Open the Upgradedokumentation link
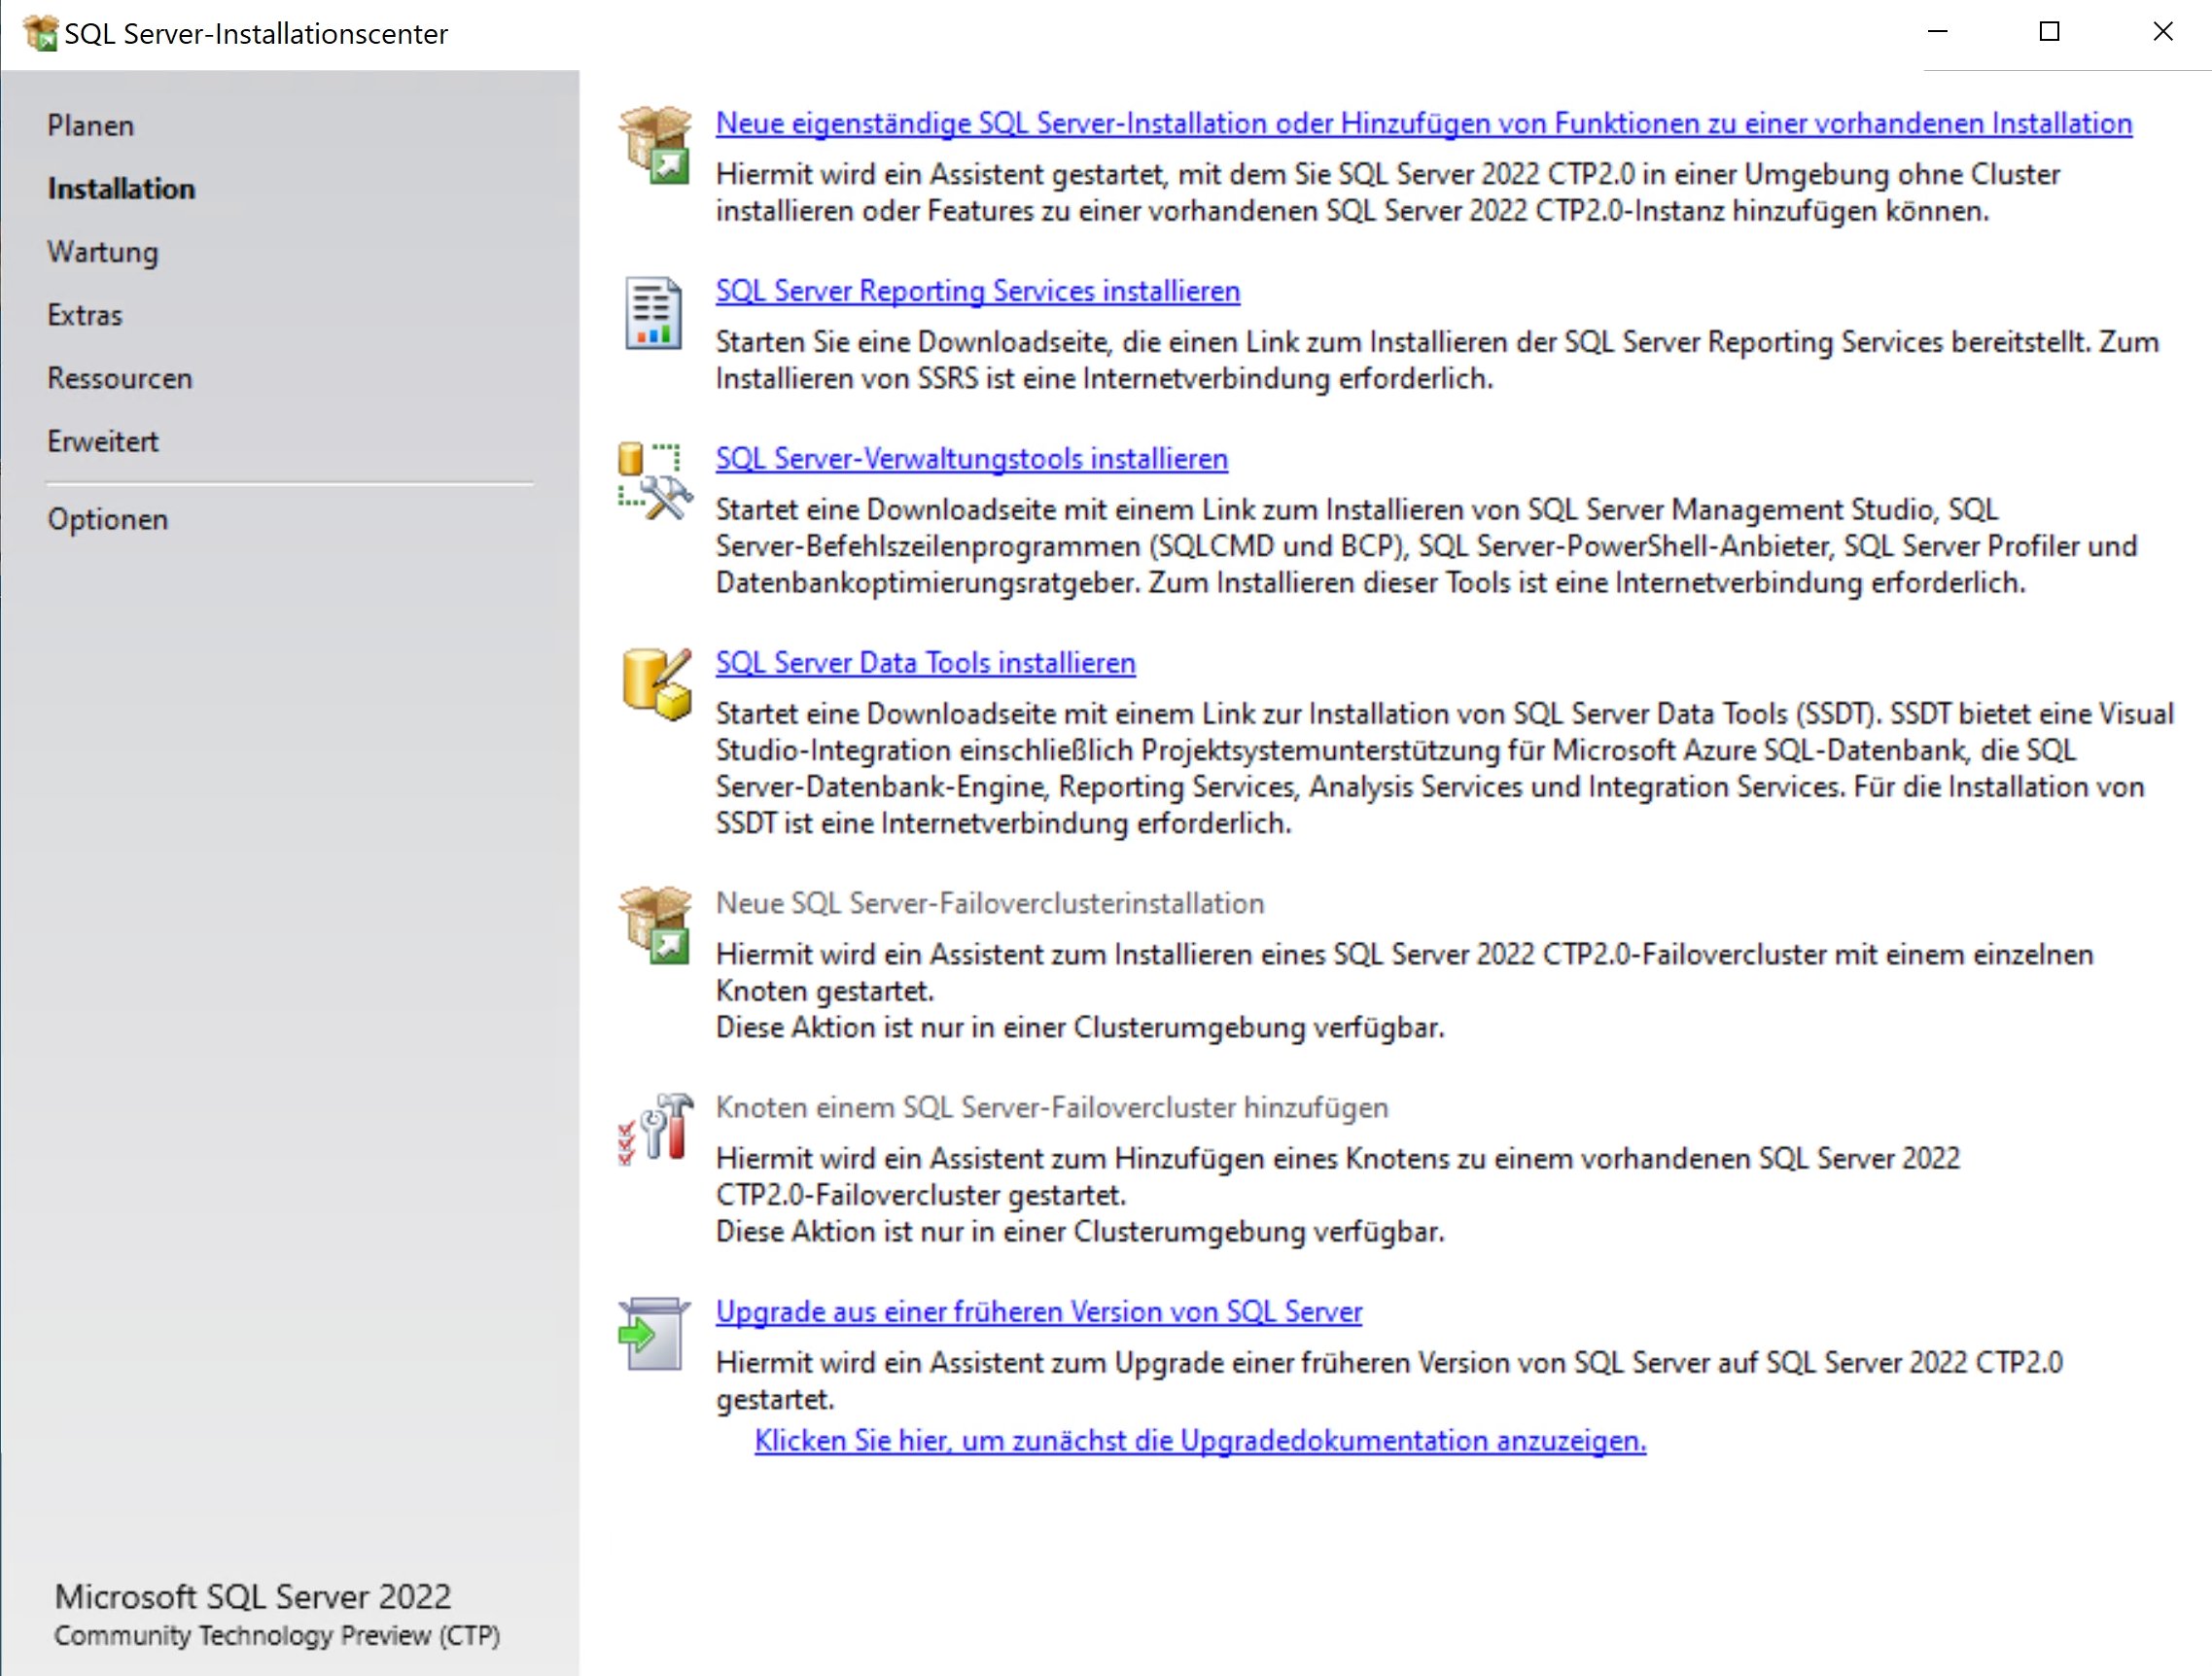This screenshot has height=1676, width=2212. (x=1198, y=1441)
